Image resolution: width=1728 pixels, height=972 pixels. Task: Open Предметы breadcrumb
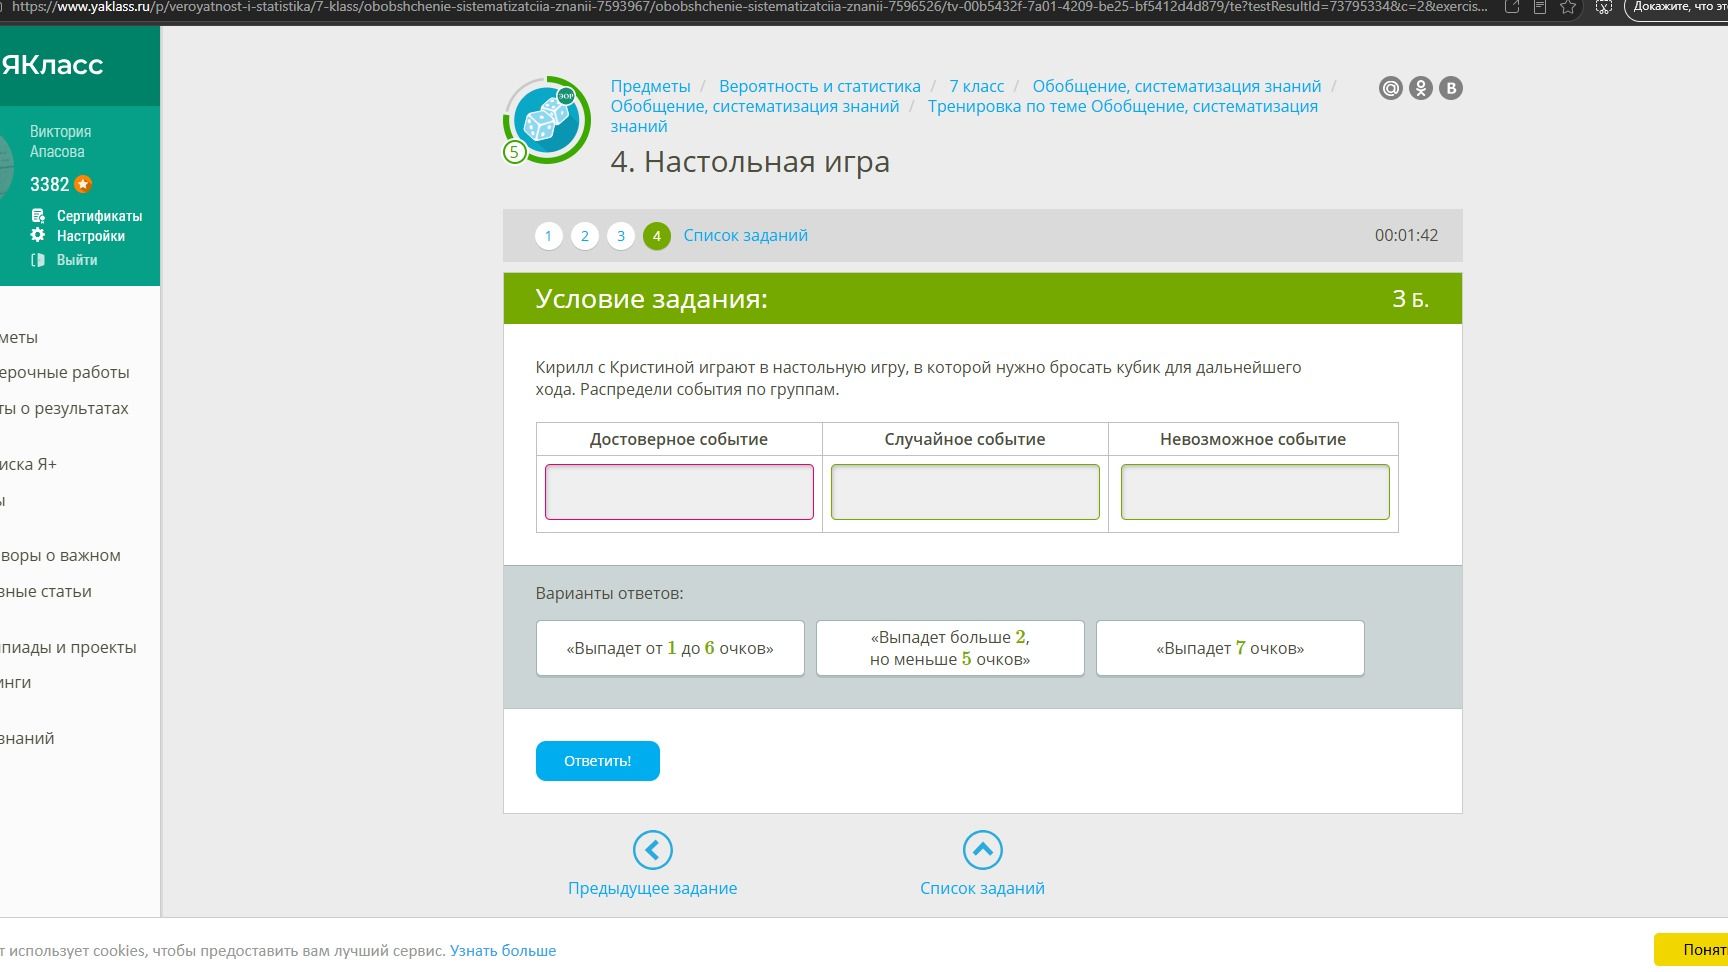[x=650, y=86]
